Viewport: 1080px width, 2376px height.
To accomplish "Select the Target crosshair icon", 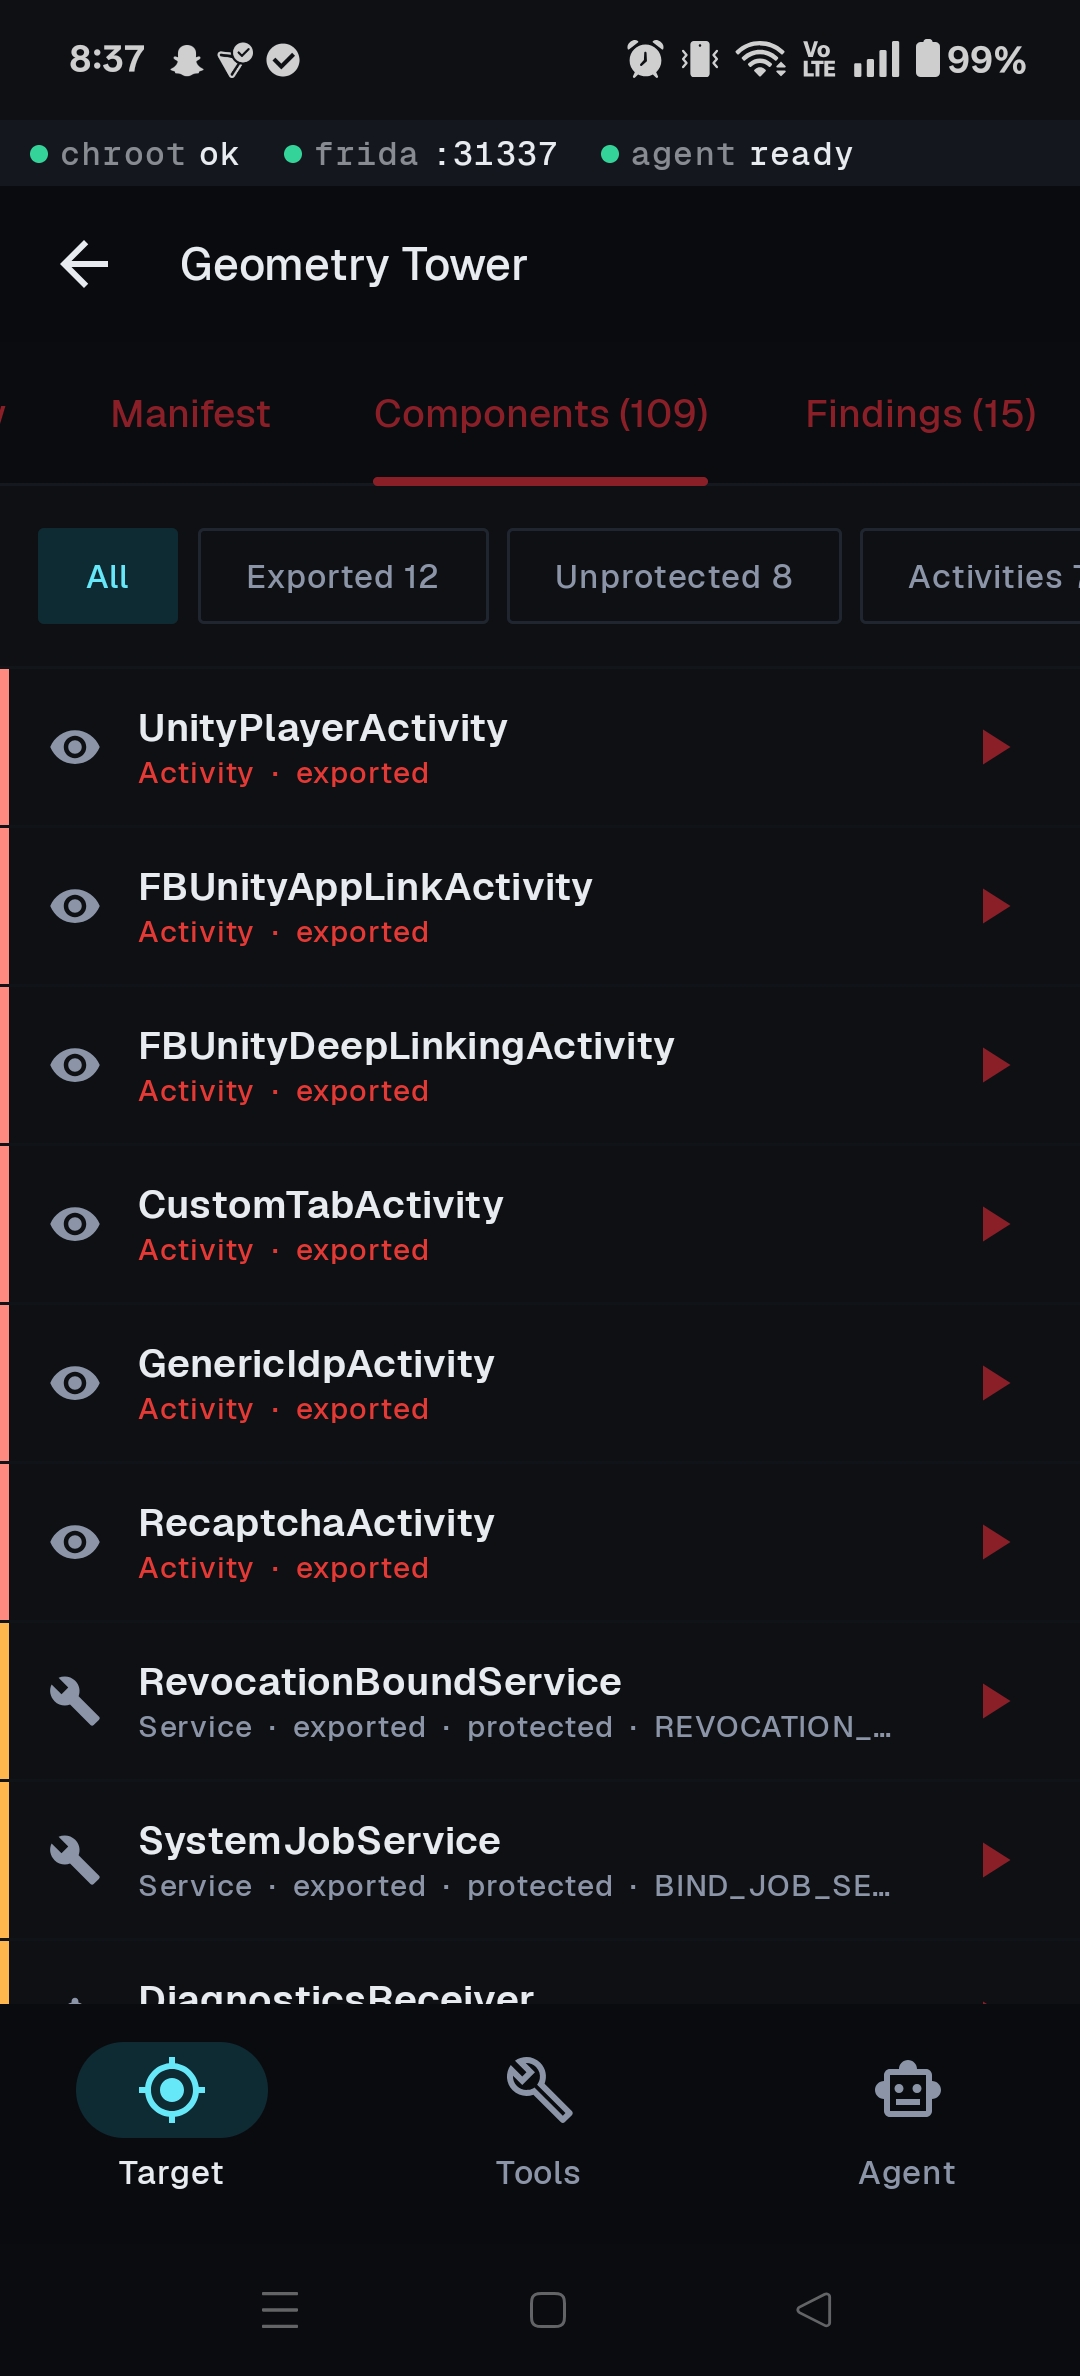I will [x=172, y=2090].
